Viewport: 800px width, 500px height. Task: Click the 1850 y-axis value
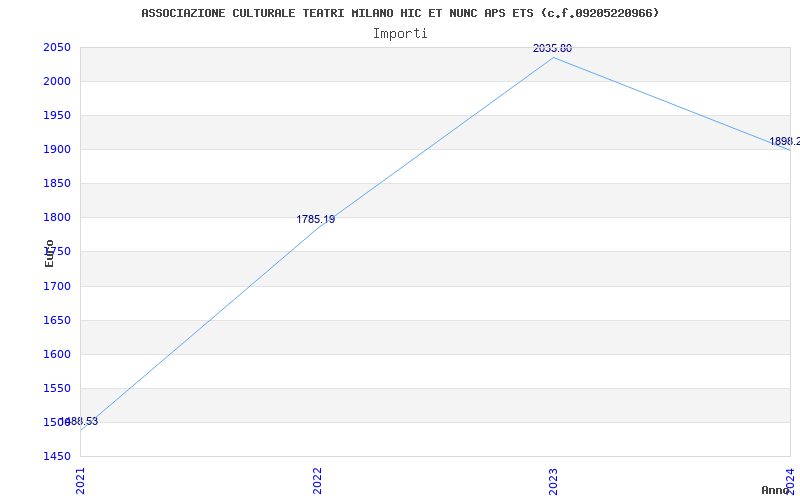(57, 184)
